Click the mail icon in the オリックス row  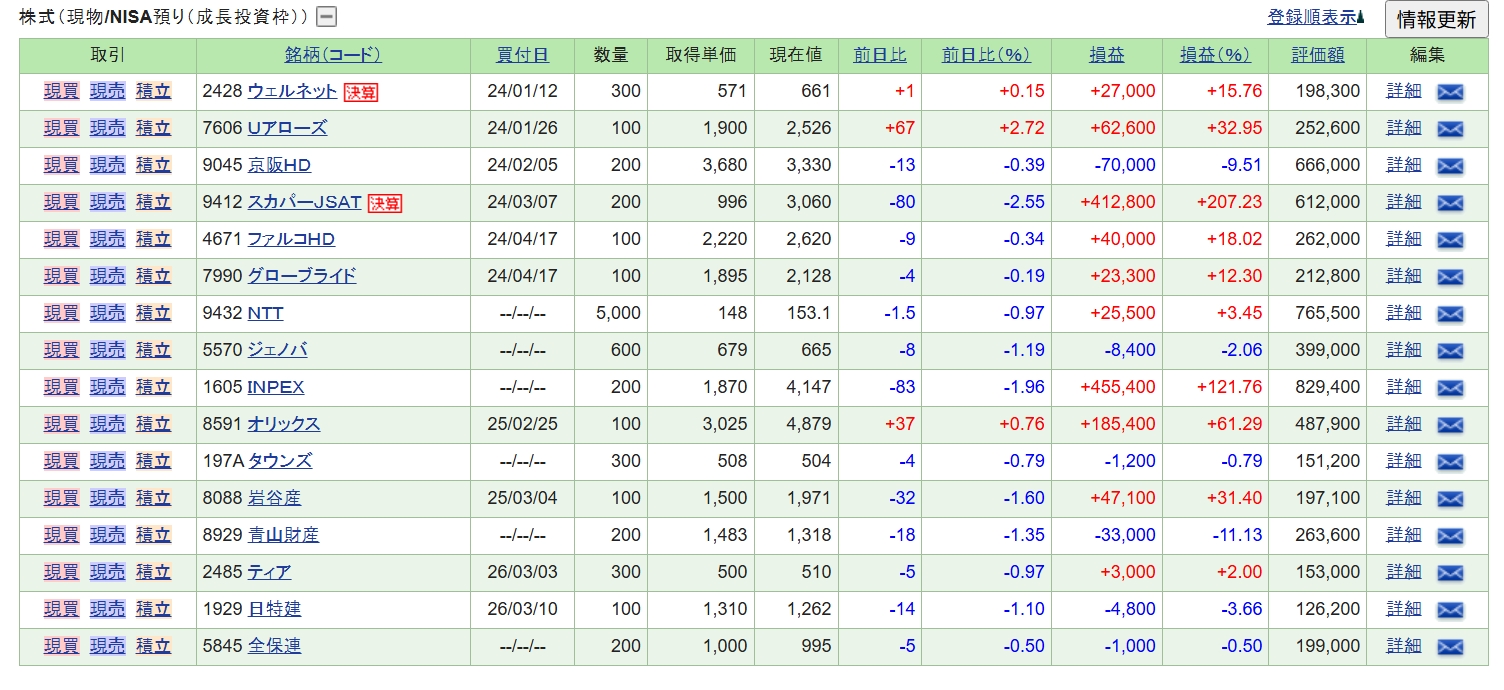(1449, 425)
